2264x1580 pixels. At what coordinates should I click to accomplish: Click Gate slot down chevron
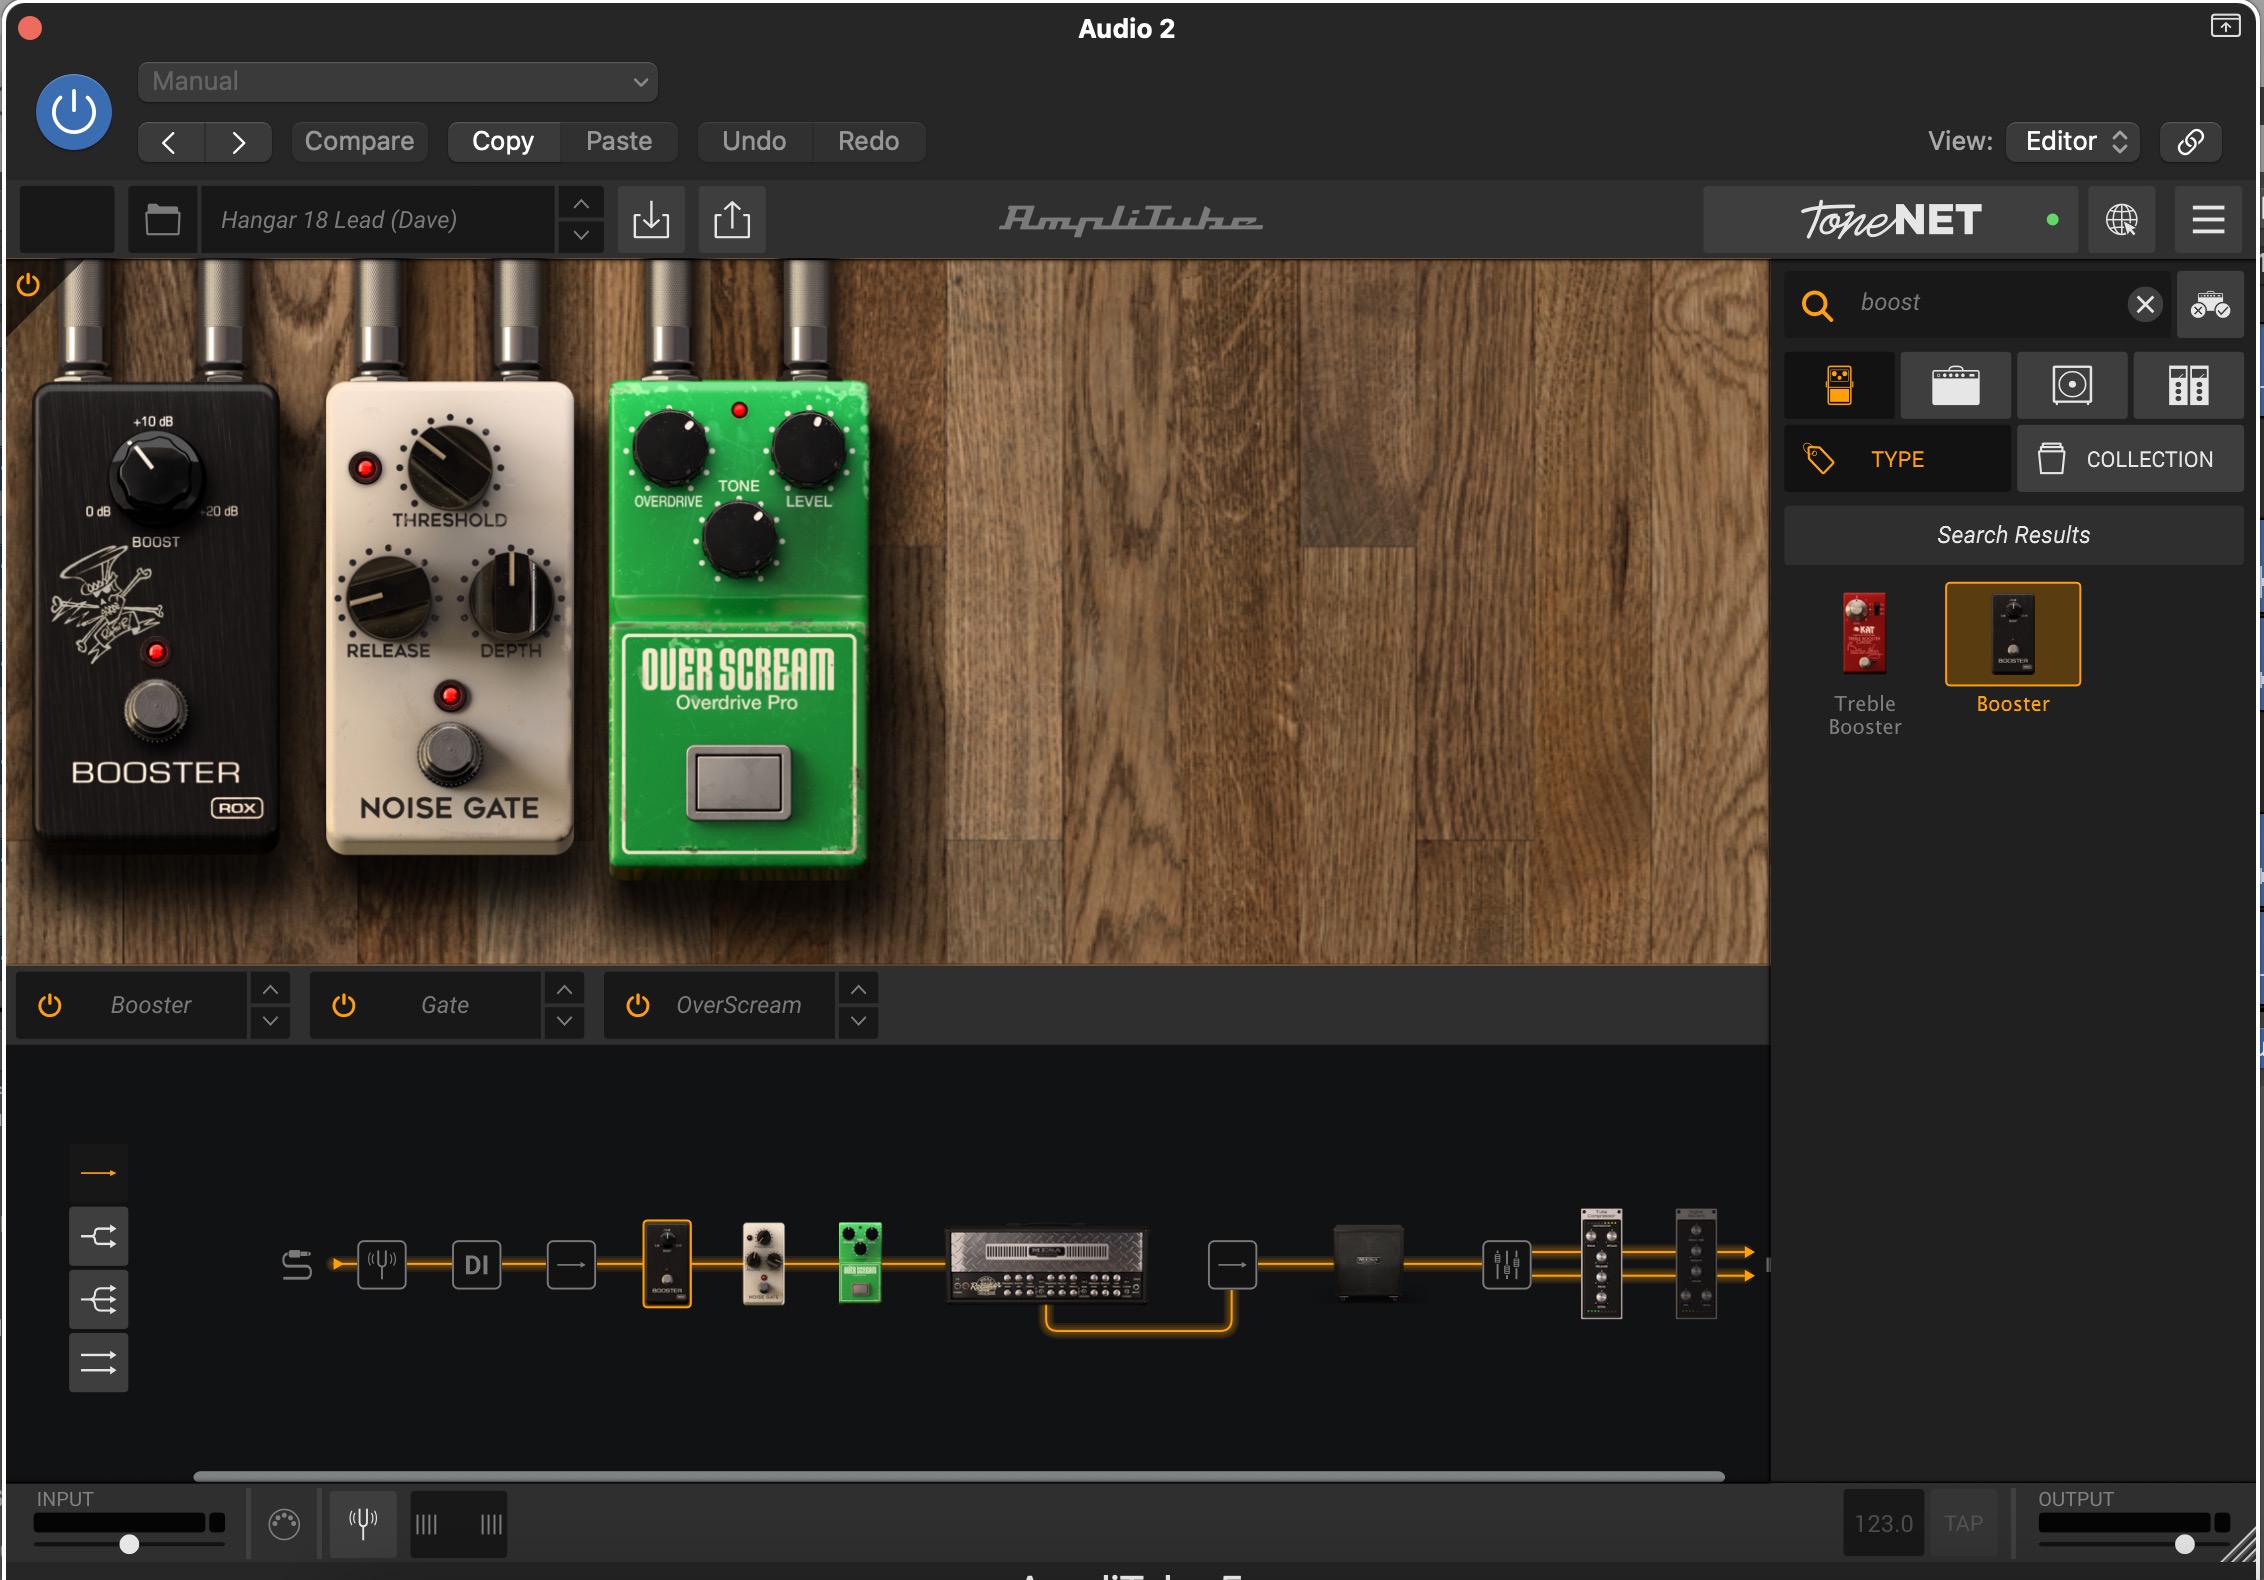pos(564,1022)
